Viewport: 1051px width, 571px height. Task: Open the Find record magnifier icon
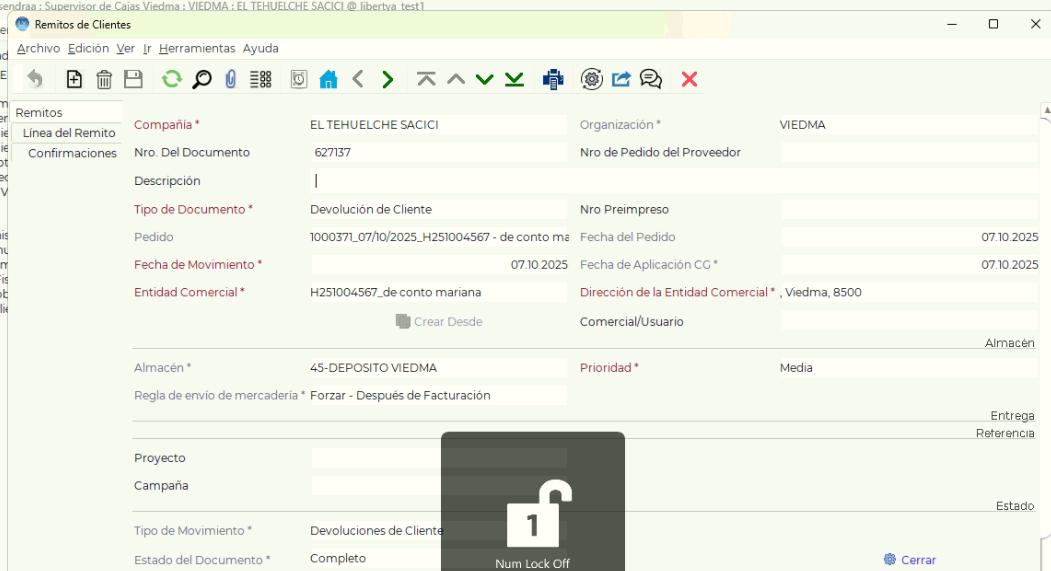[202, 79]
